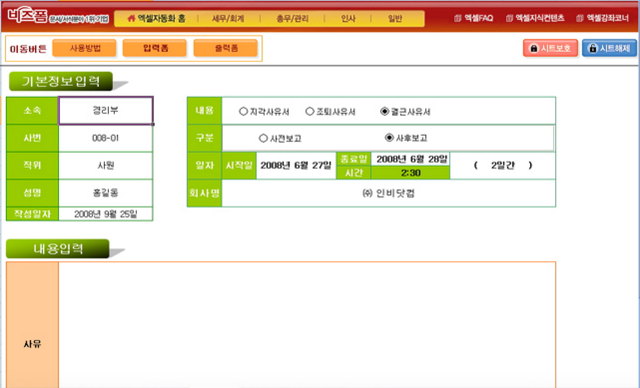Click the 소속 label cell
Screen dimensions: 640x388
[x=32, y=110]
